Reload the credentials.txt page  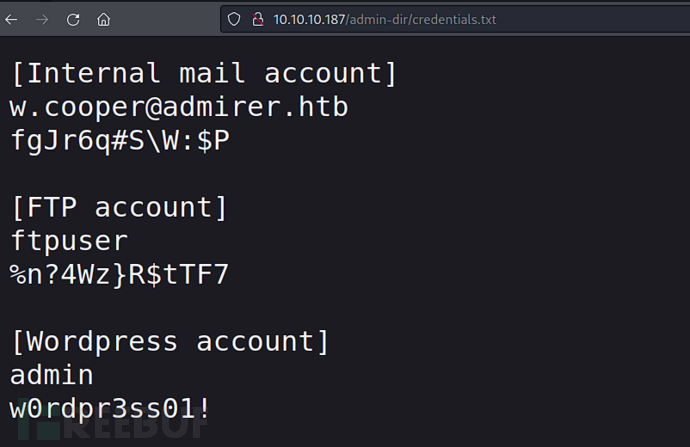[73, 19]
